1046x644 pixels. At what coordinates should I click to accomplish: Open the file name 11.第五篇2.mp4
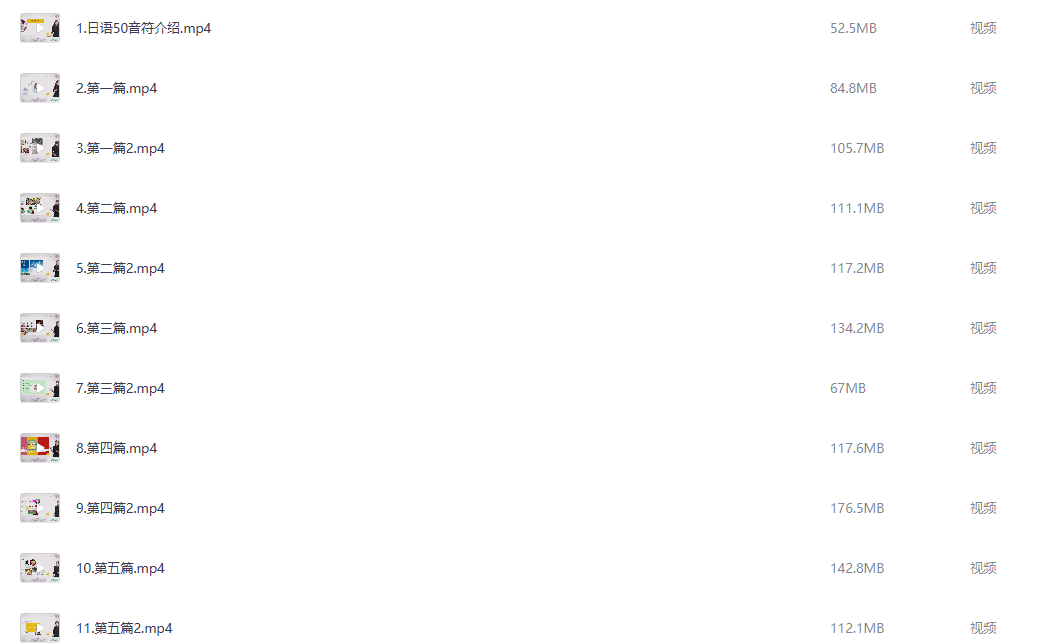tap(124, 629)
